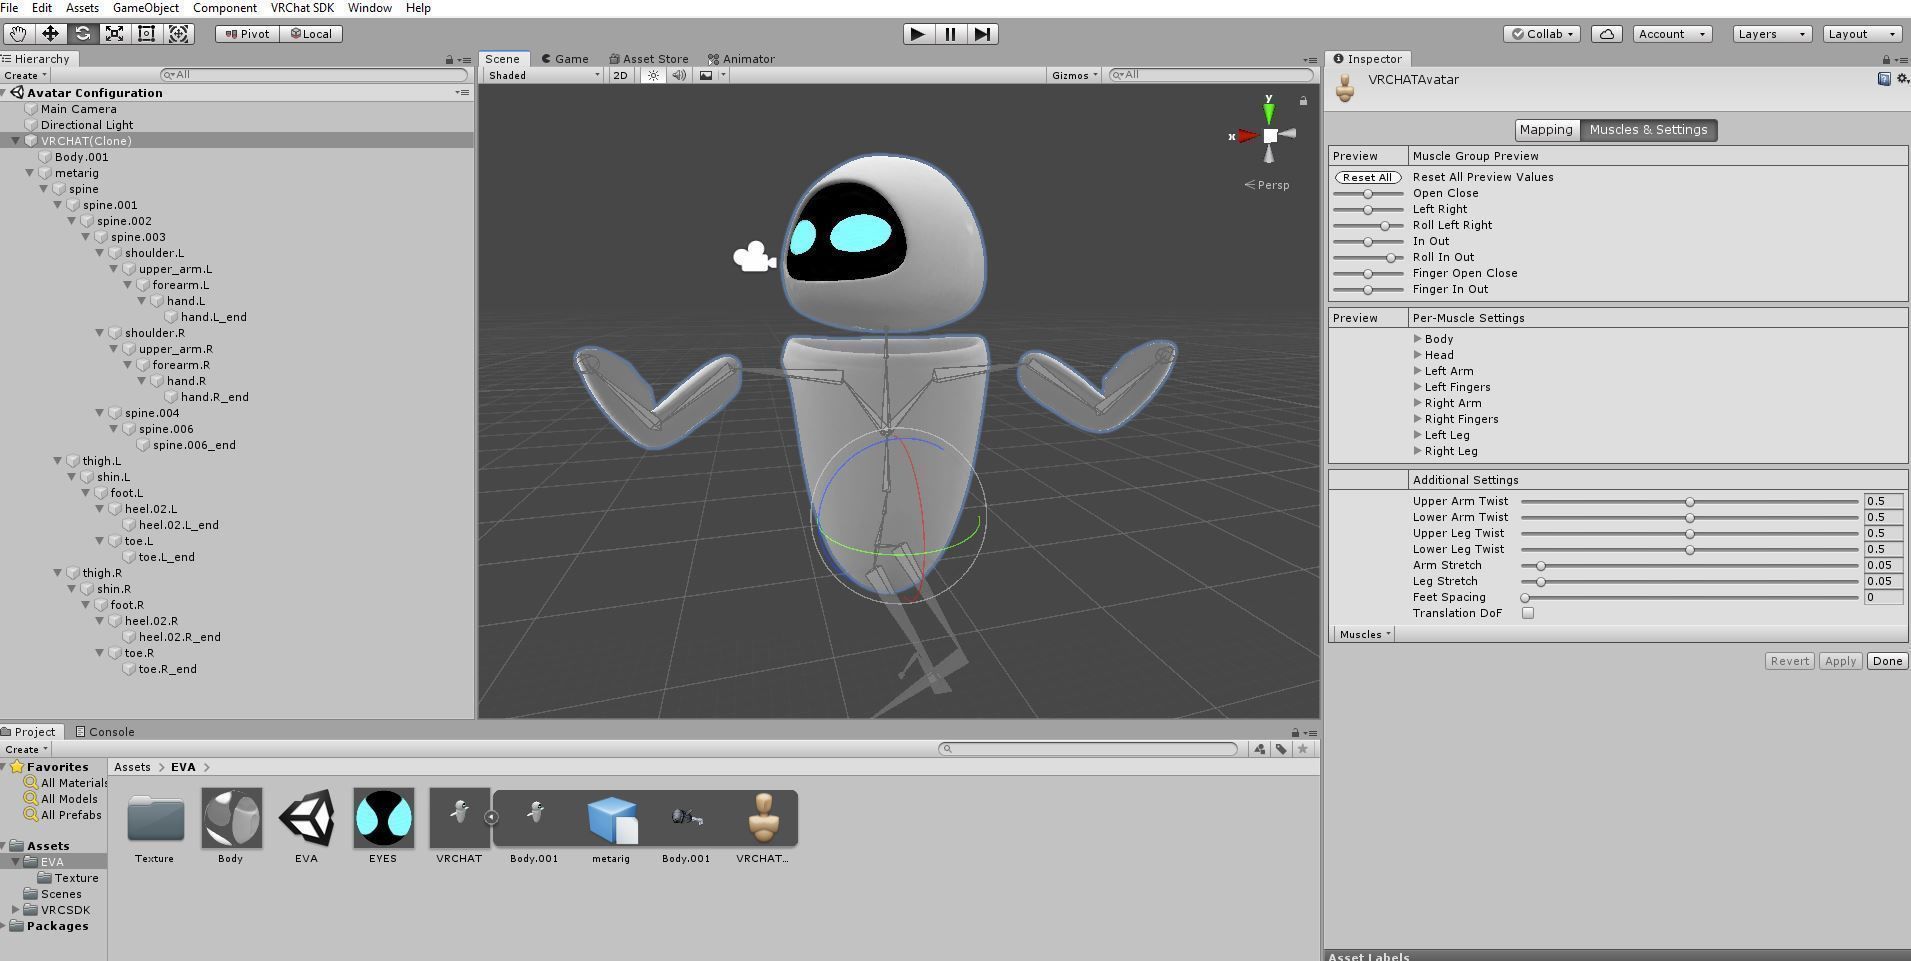Click favorites star icon in Project search
The height and width of the screenshot is (961, 1911).
pyautogui.click(x=1302, y=749)
